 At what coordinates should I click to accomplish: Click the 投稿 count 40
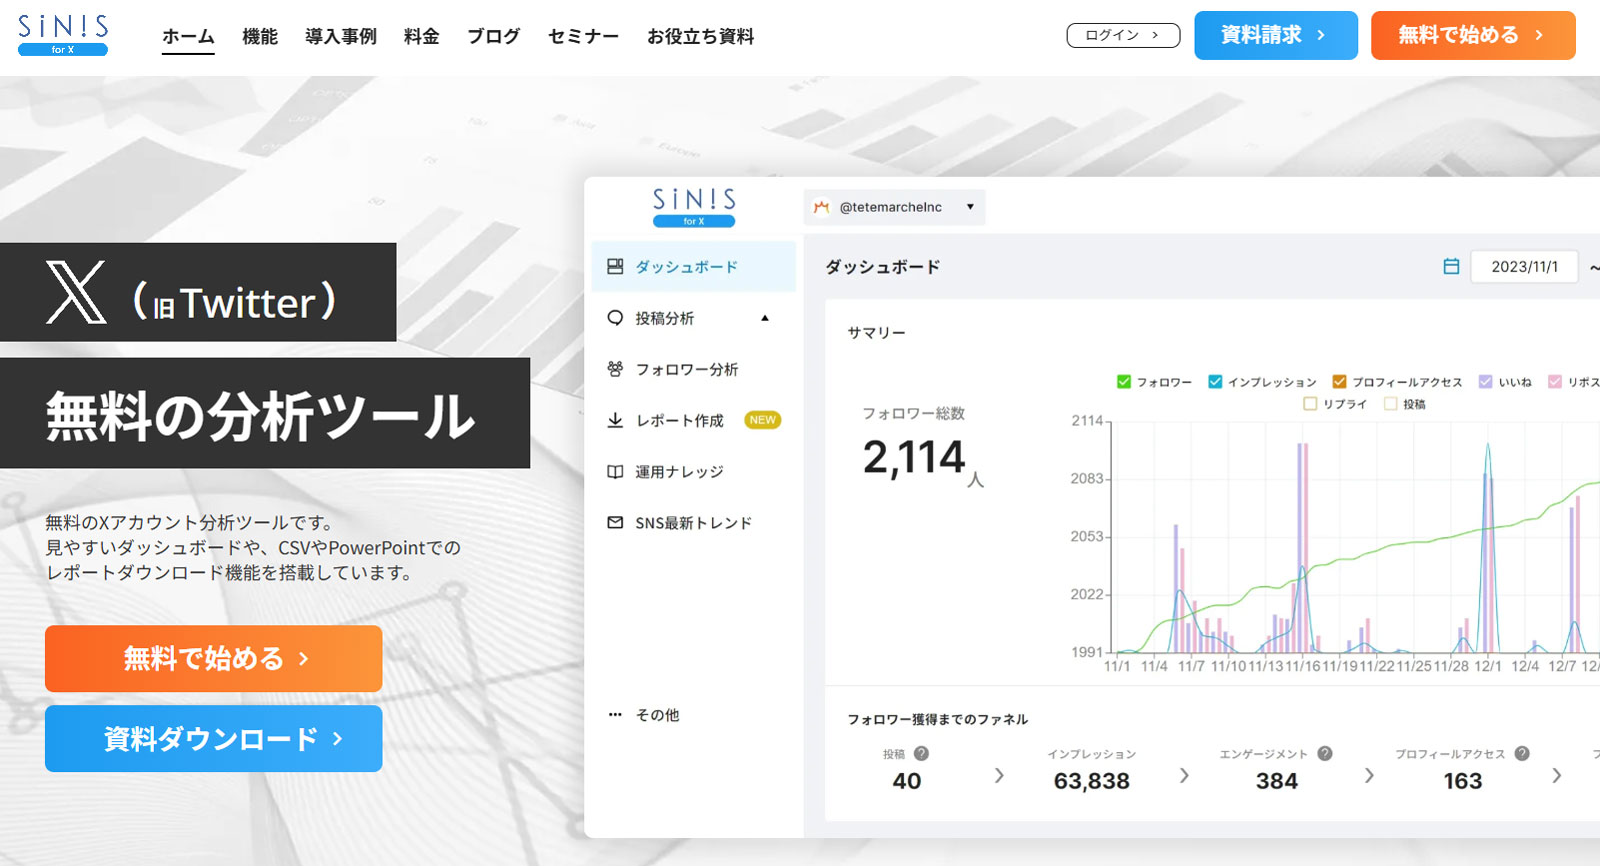coord(907,781)
